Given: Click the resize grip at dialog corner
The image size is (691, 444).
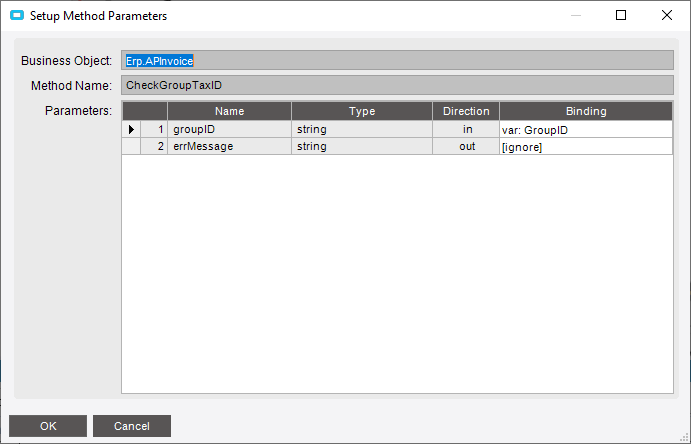Looking at the screenshot, I should (685, 438).
